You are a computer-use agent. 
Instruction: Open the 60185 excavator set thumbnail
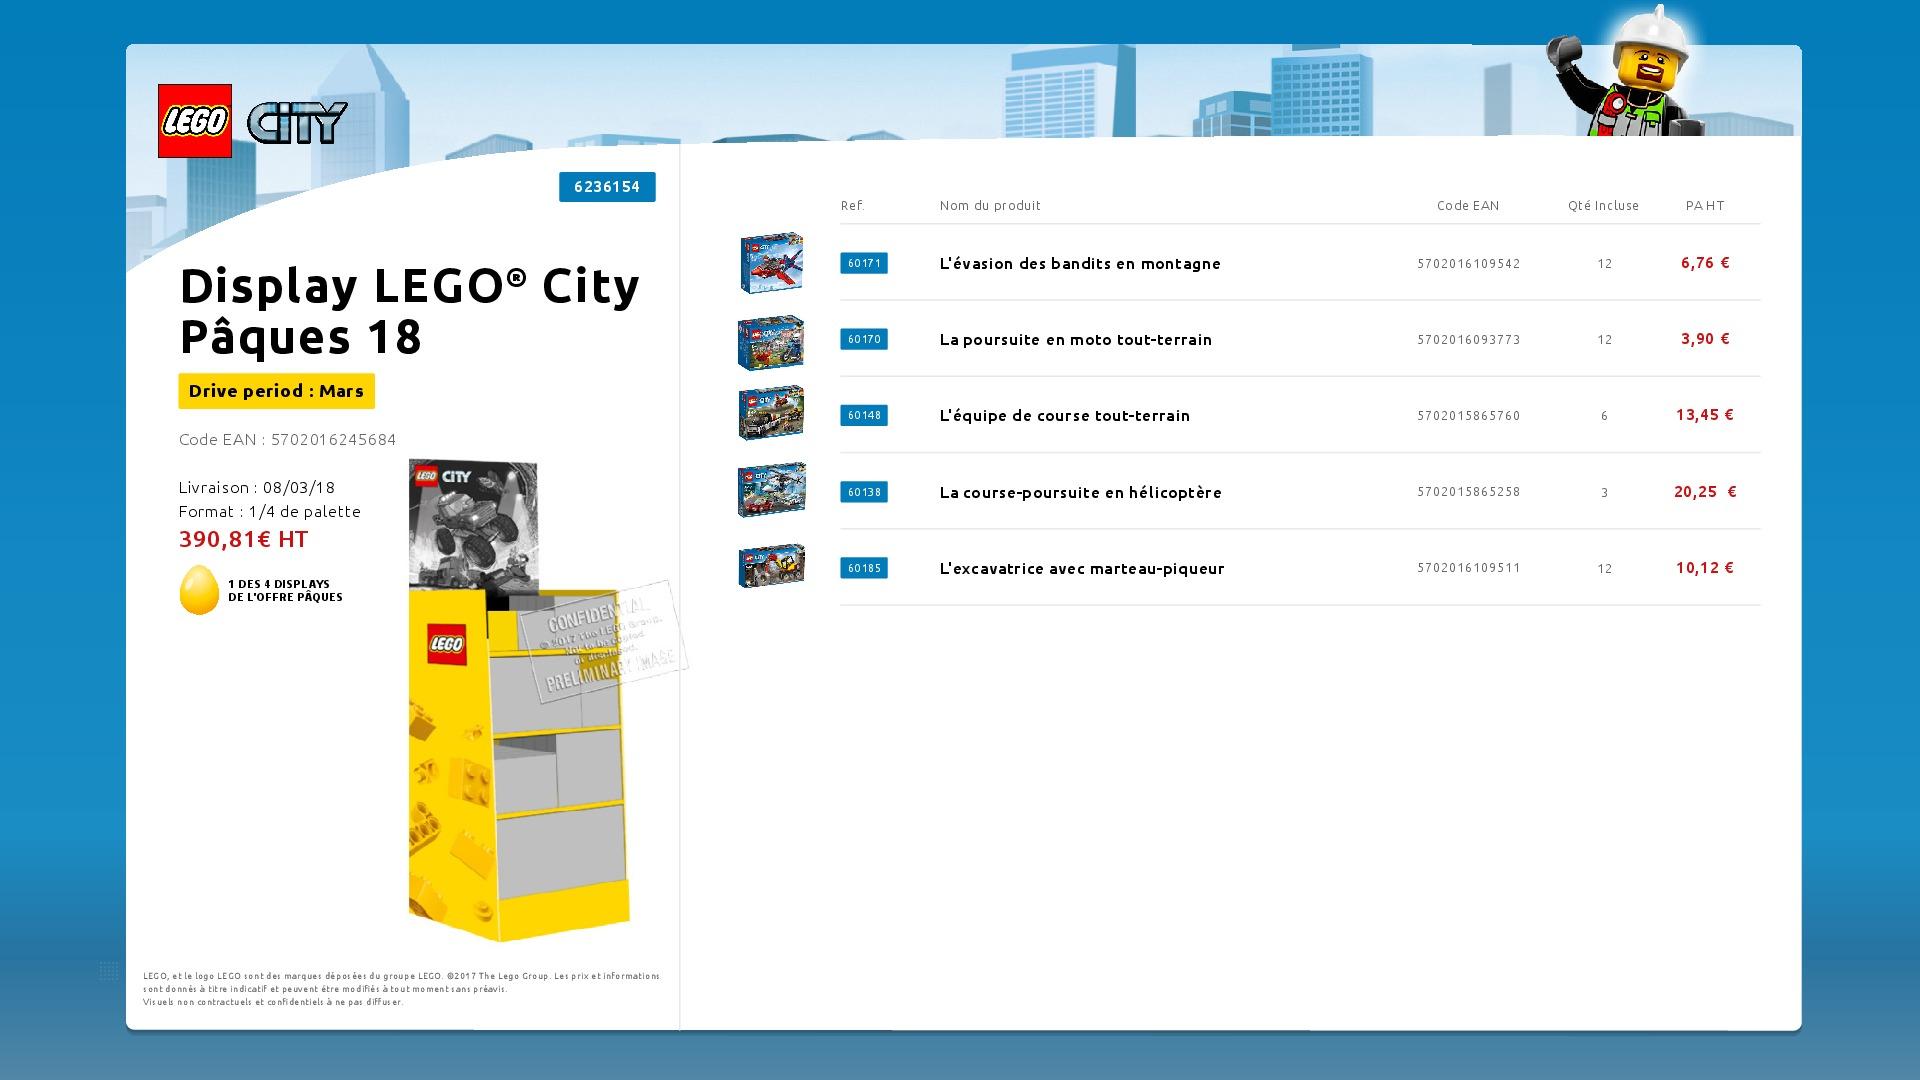click(771, 566)
